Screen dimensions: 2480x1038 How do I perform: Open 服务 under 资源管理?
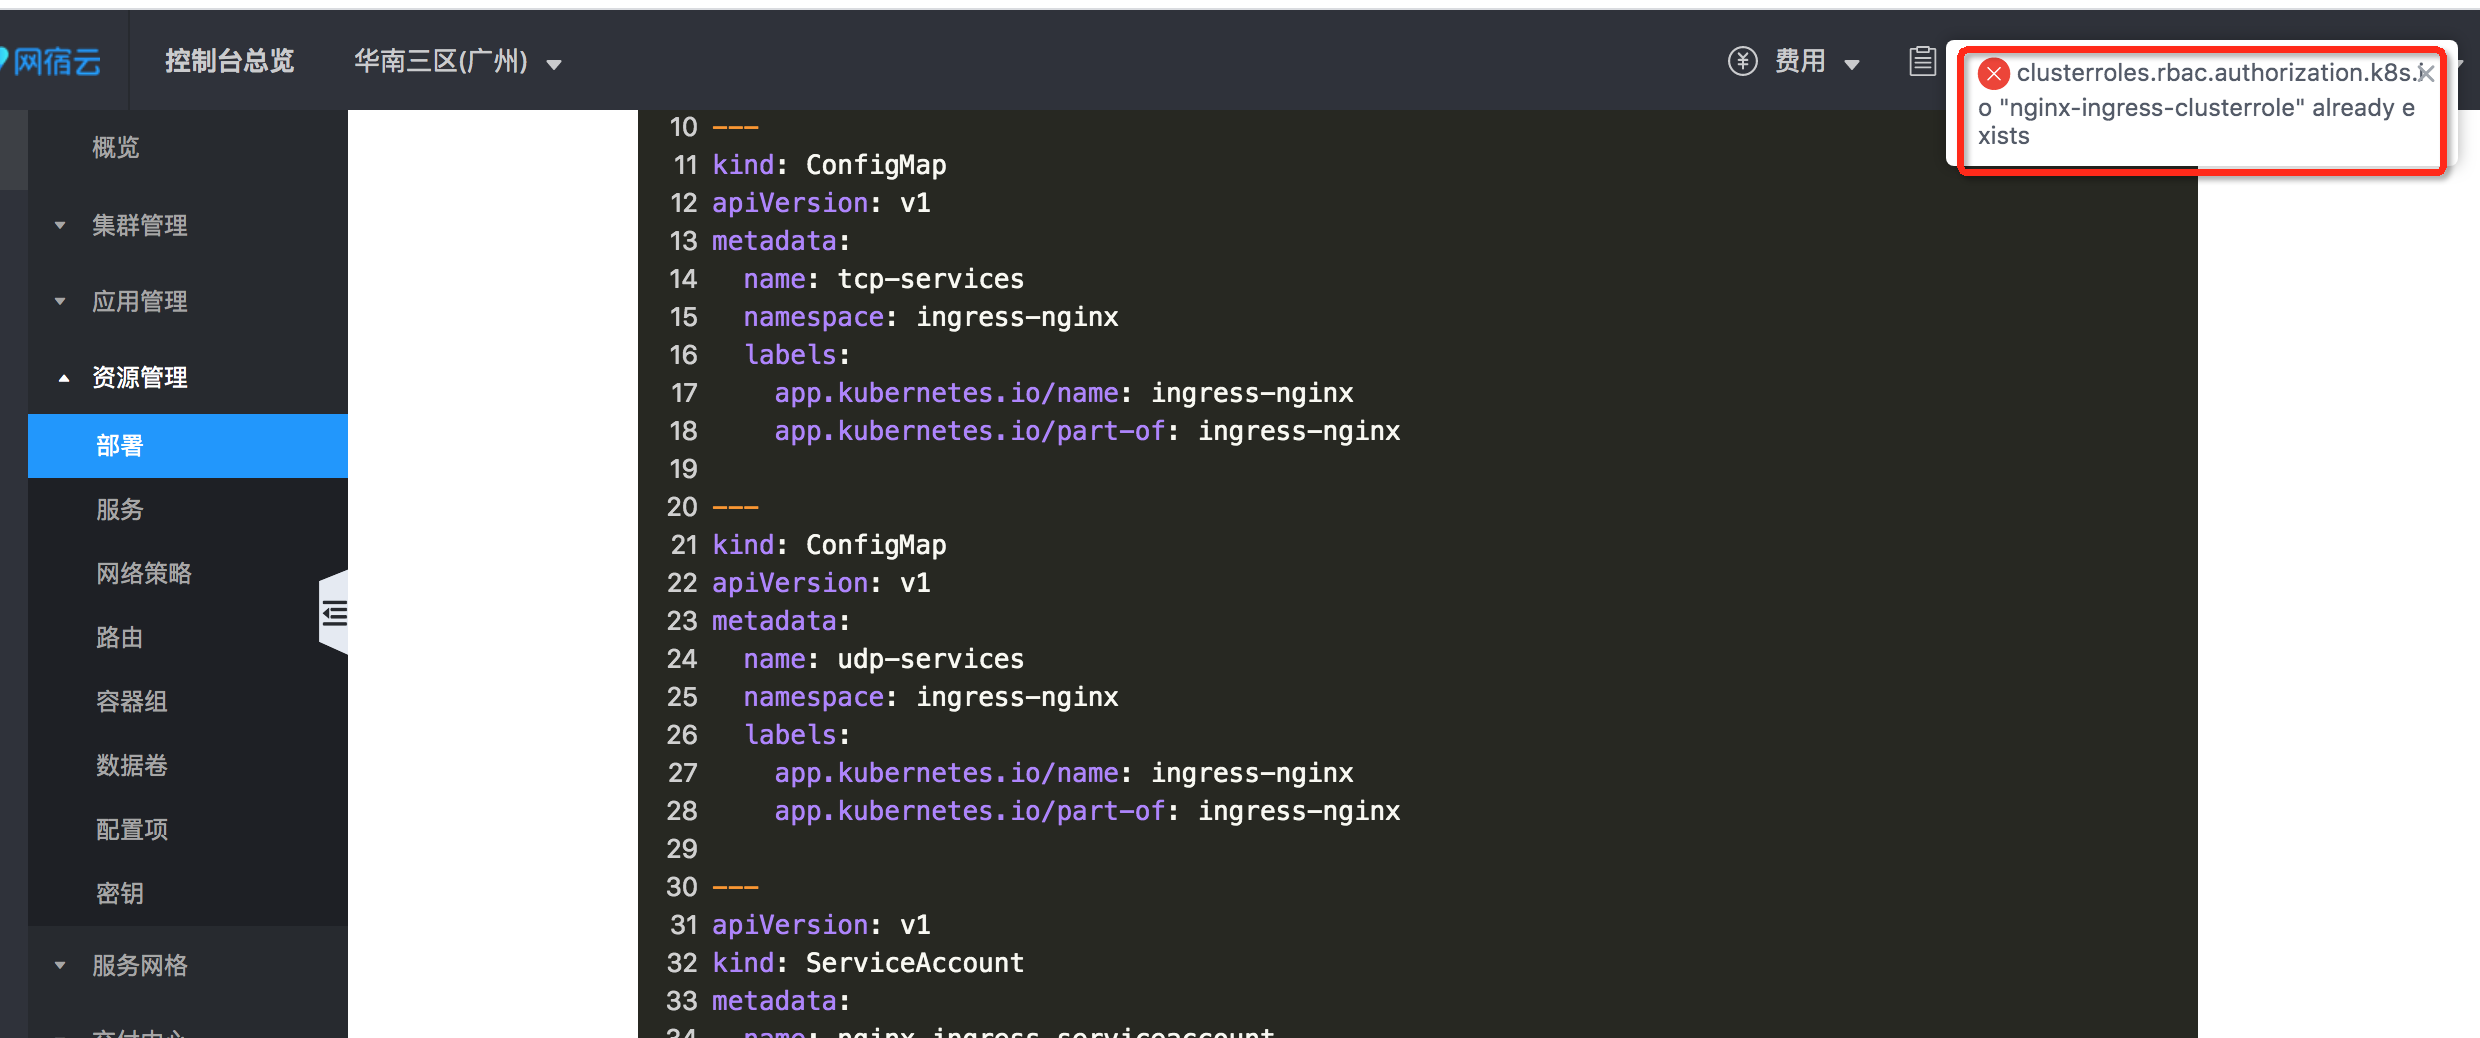(120, 510)
